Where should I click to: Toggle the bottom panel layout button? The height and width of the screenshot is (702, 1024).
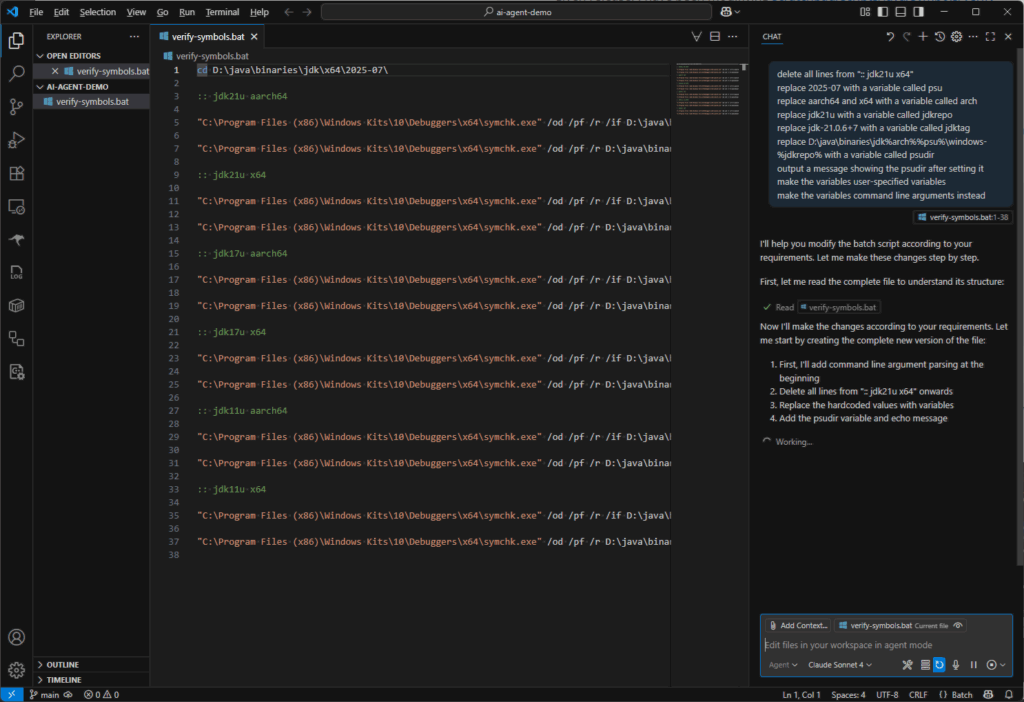[x=900, y=12]
